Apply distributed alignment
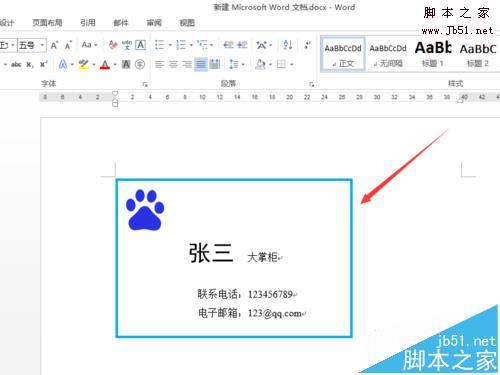500x375 pixels. [215, 64]
